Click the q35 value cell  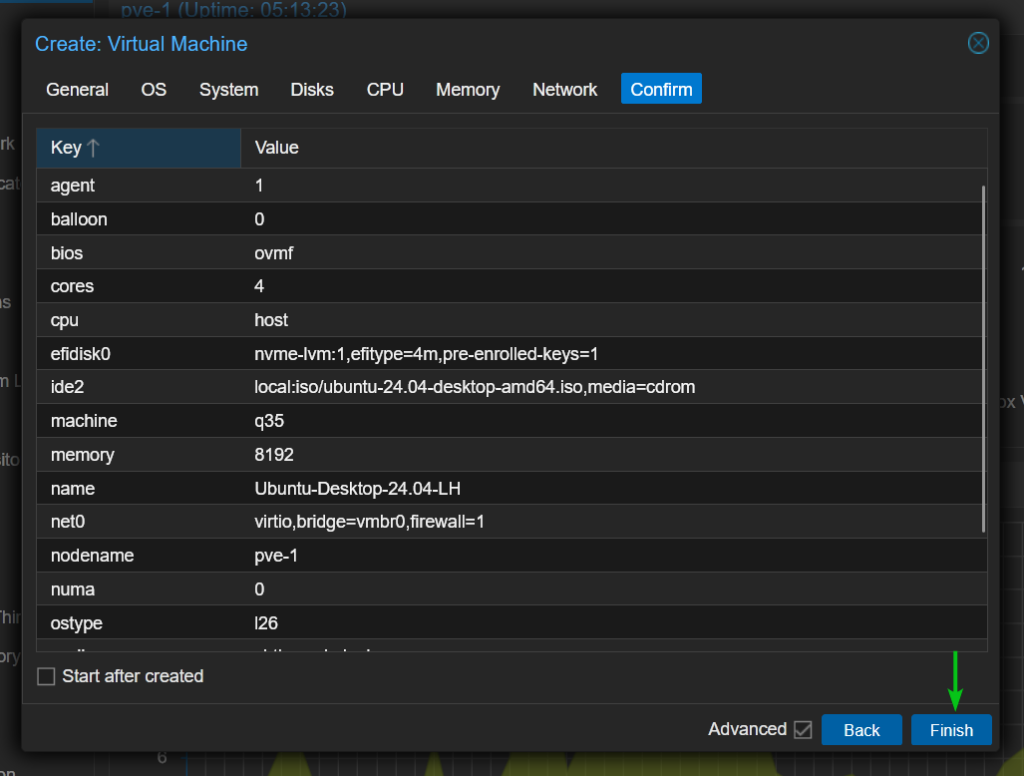click(269, 421)
